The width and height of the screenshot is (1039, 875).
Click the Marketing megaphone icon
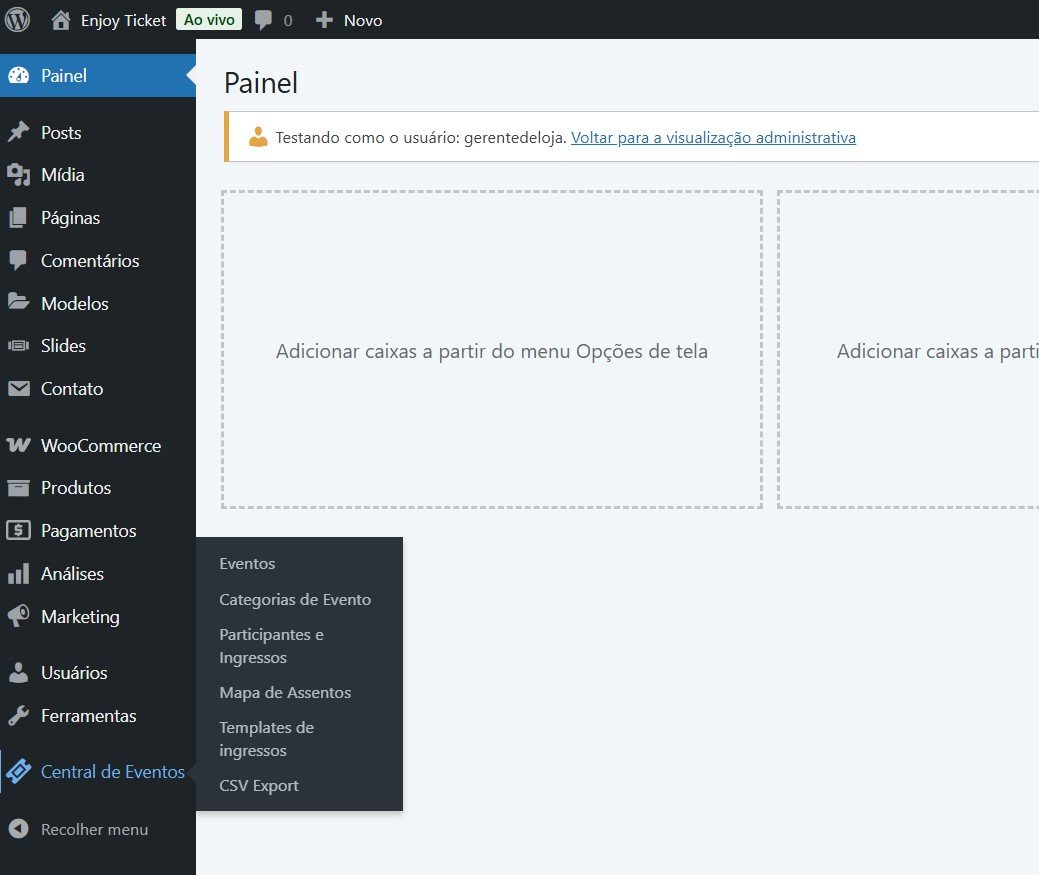pos(18,617)
